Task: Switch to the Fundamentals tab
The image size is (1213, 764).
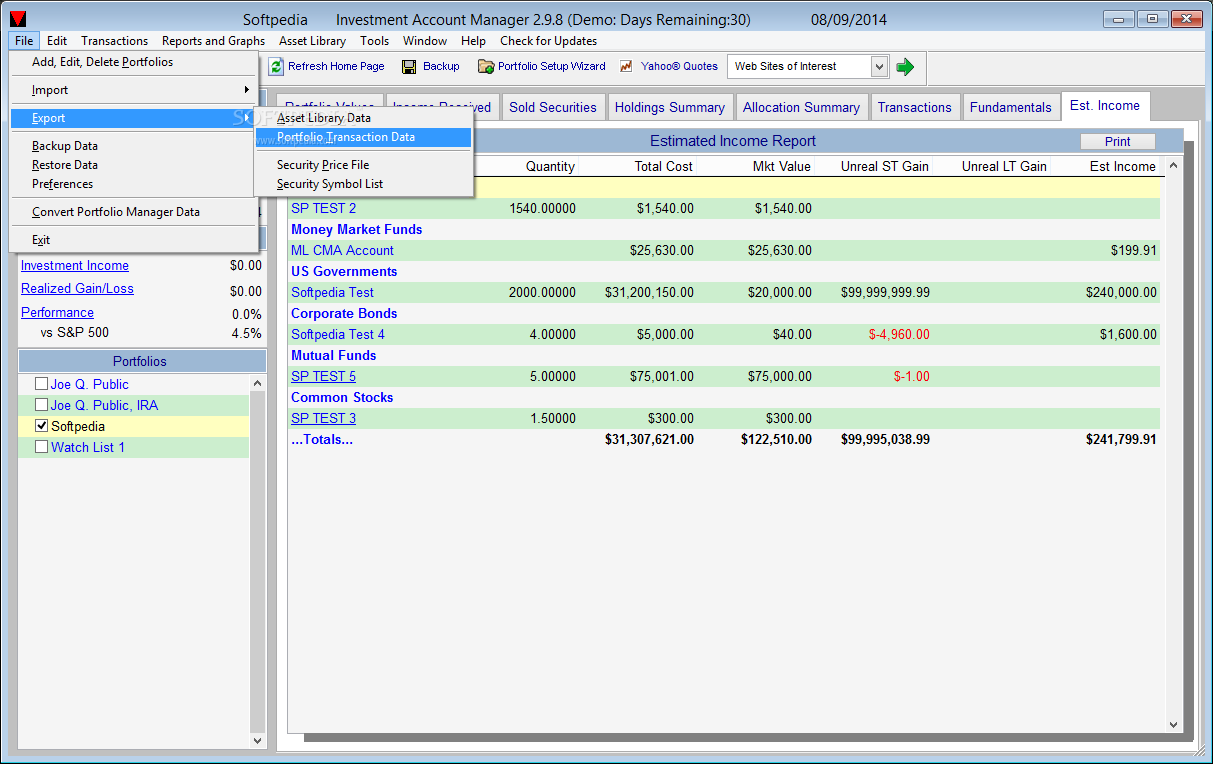Action: (1010, 107)
